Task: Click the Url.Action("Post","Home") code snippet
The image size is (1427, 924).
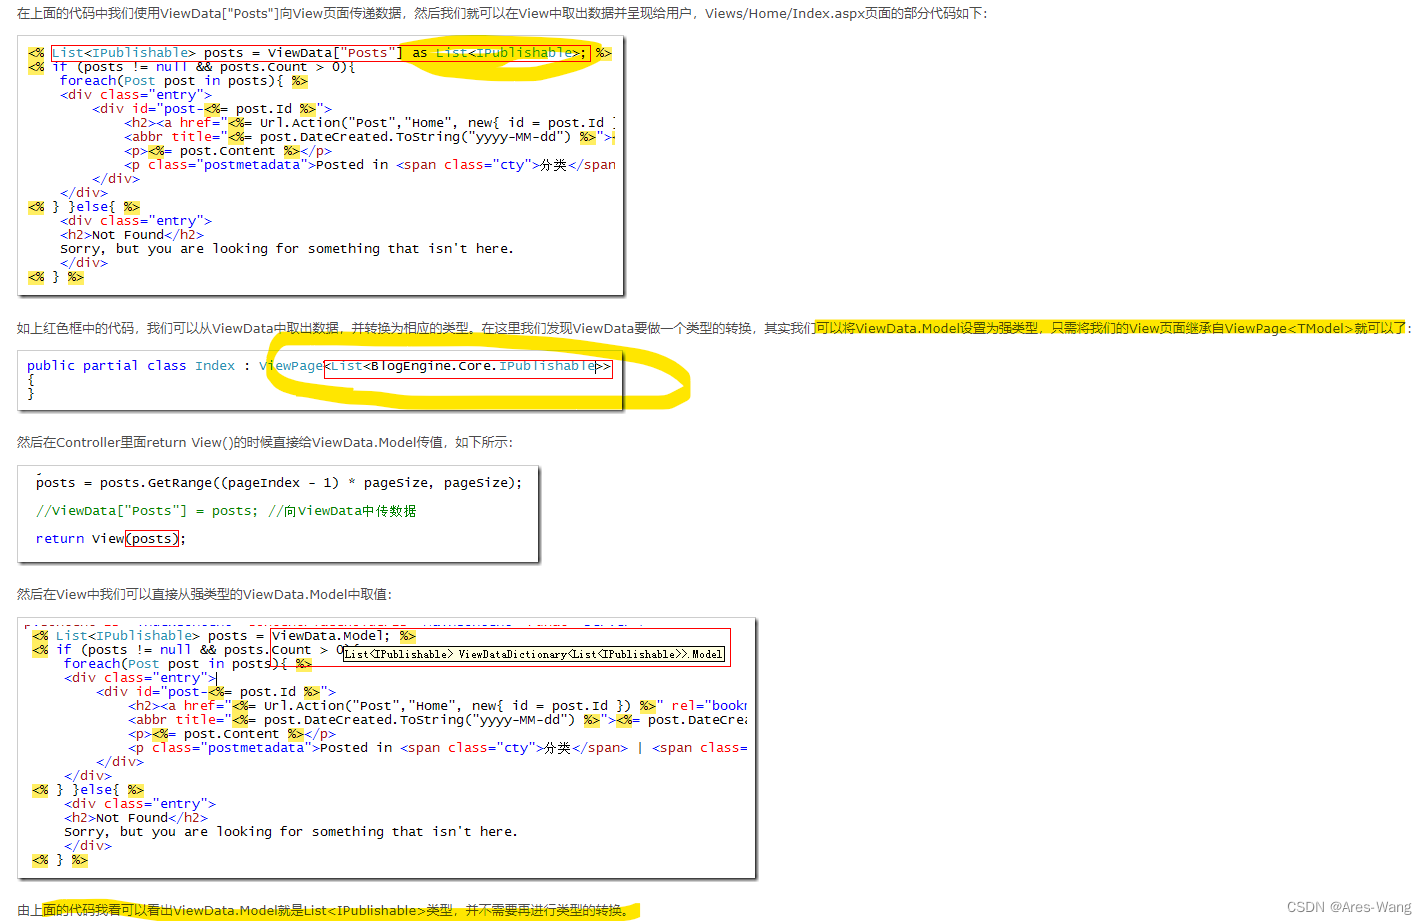Action: 330,122
